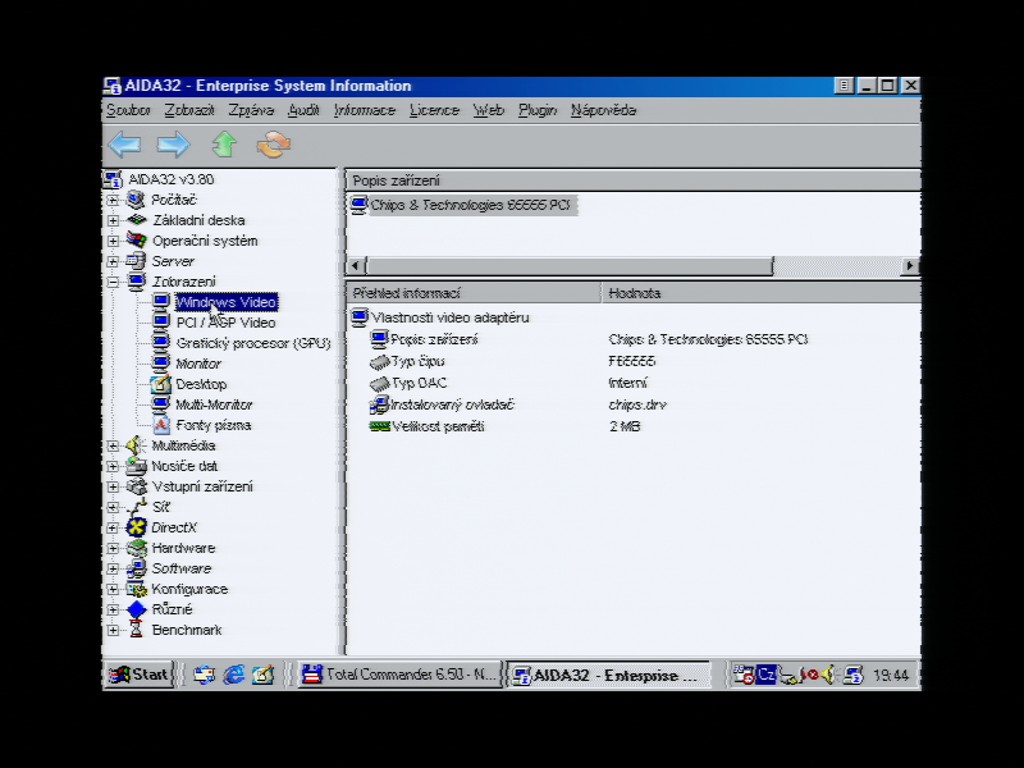Click Internet Explorer quick launch icon

coord(234,674)
